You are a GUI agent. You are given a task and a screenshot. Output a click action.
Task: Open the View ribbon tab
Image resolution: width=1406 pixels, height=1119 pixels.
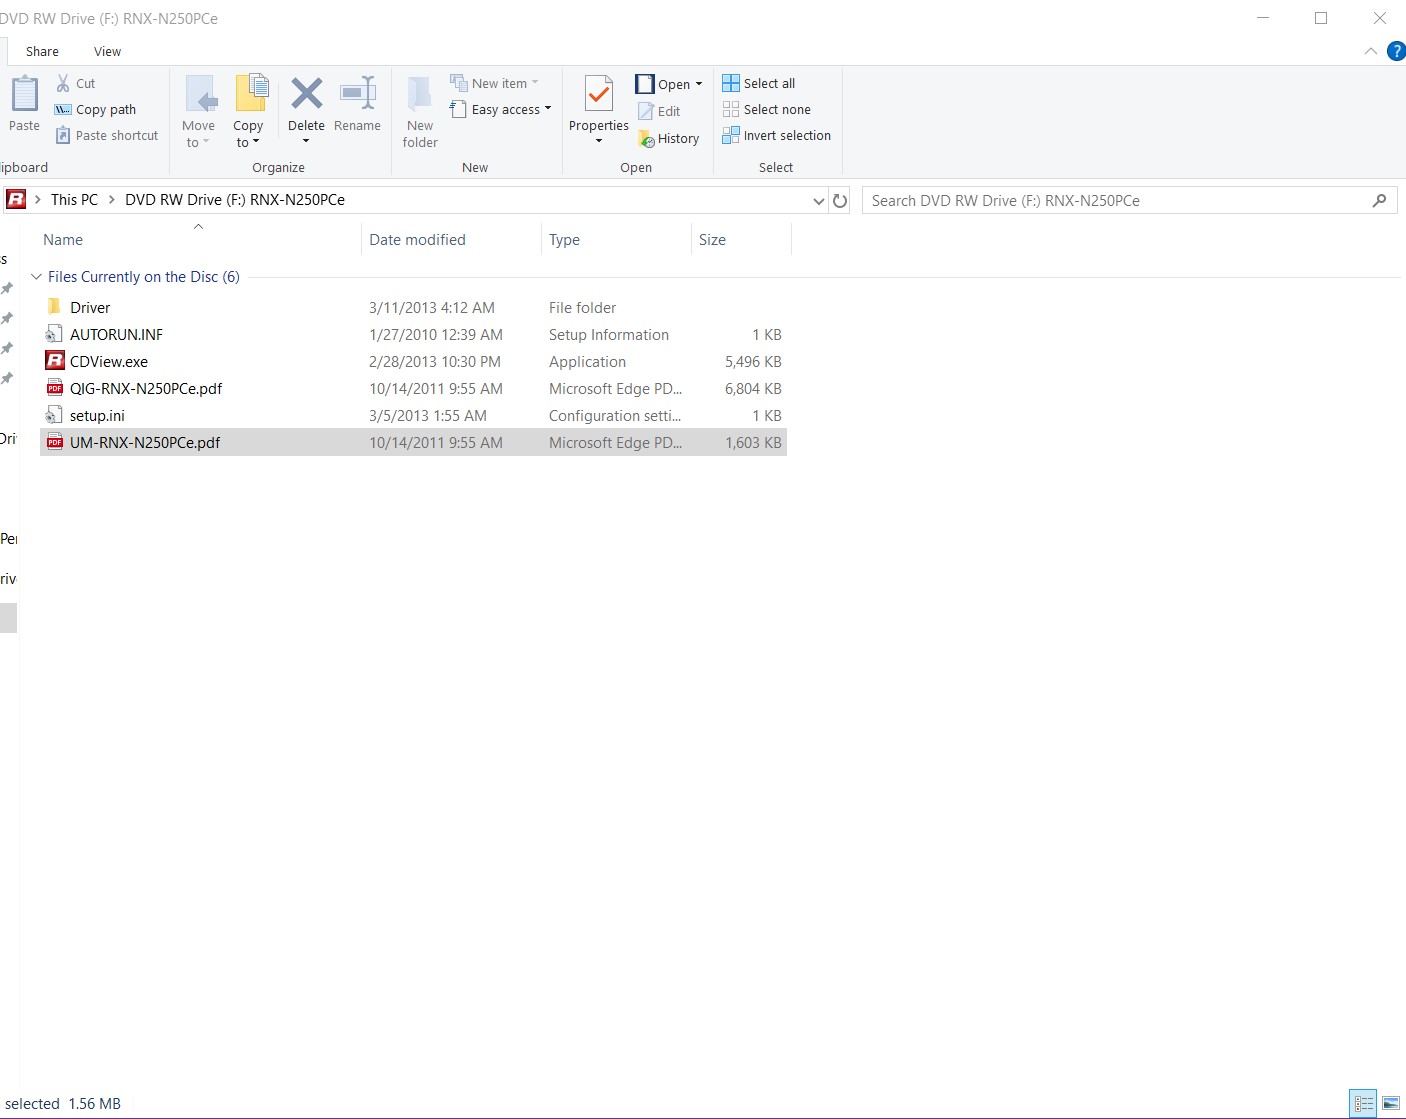pyautogui.click(x=107, y=52)
